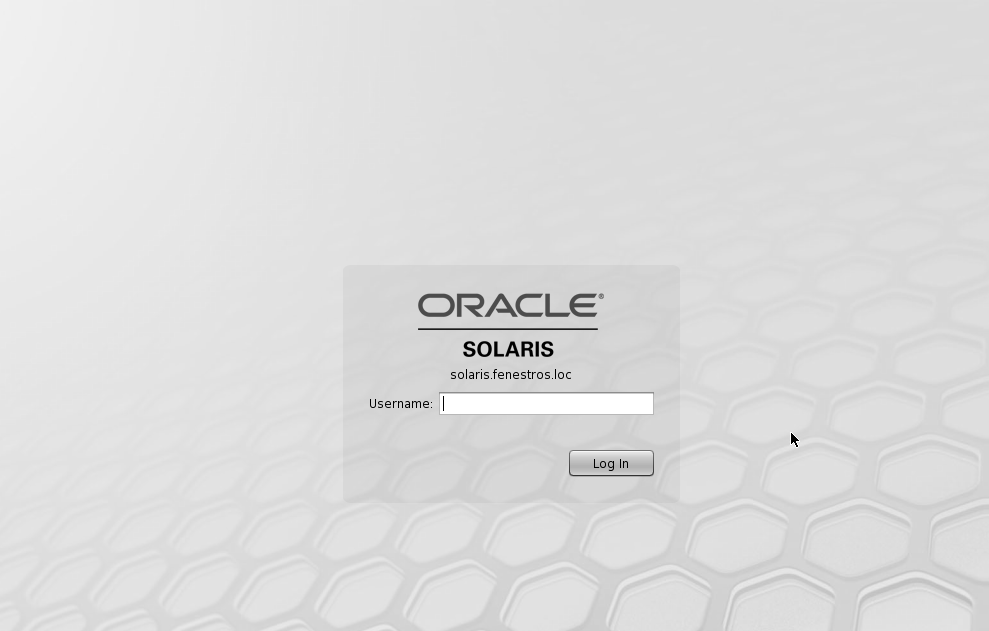Focus the Username text field
The height and width of the screenshot is (631, 989).
point(546,403)
